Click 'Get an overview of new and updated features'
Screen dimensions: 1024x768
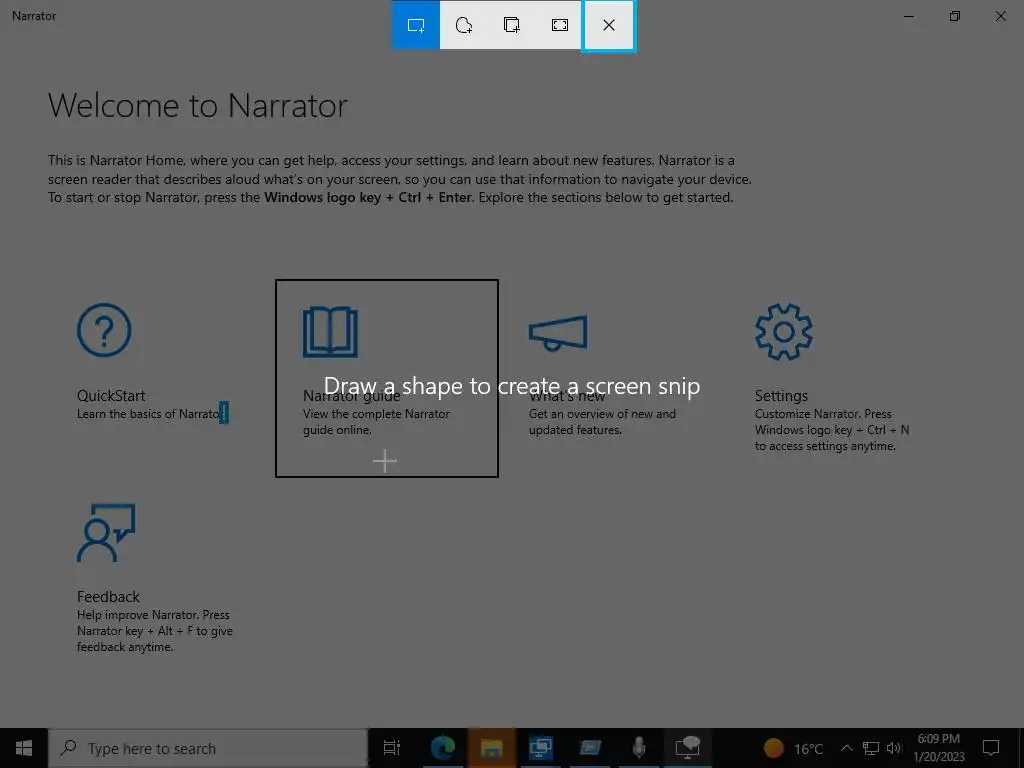coord(602,422)
